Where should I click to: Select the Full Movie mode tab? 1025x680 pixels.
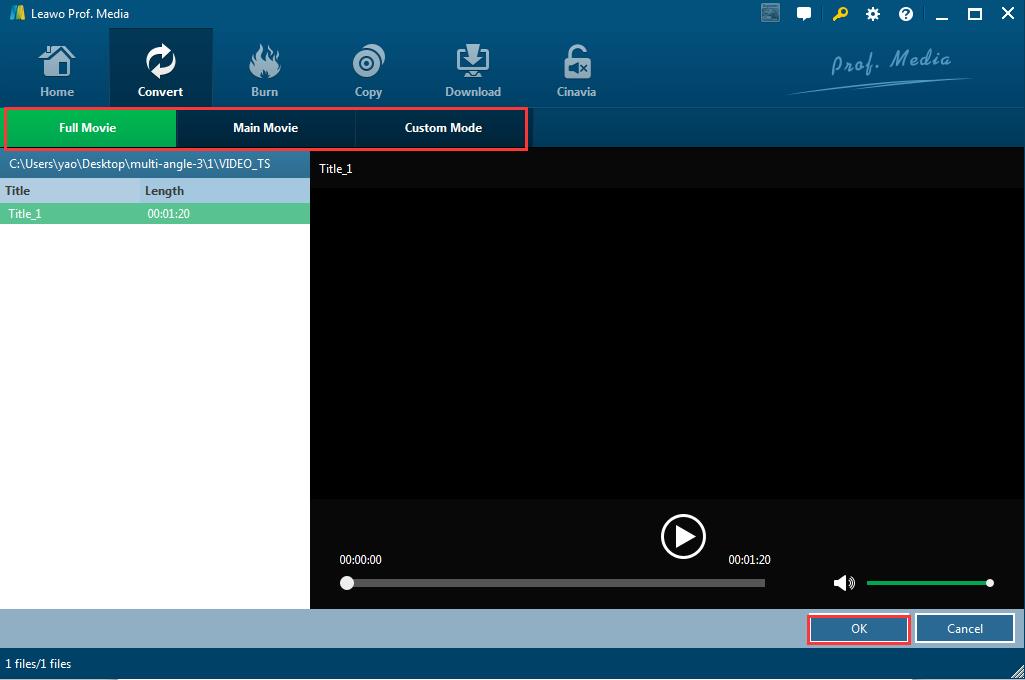point(88,128)
